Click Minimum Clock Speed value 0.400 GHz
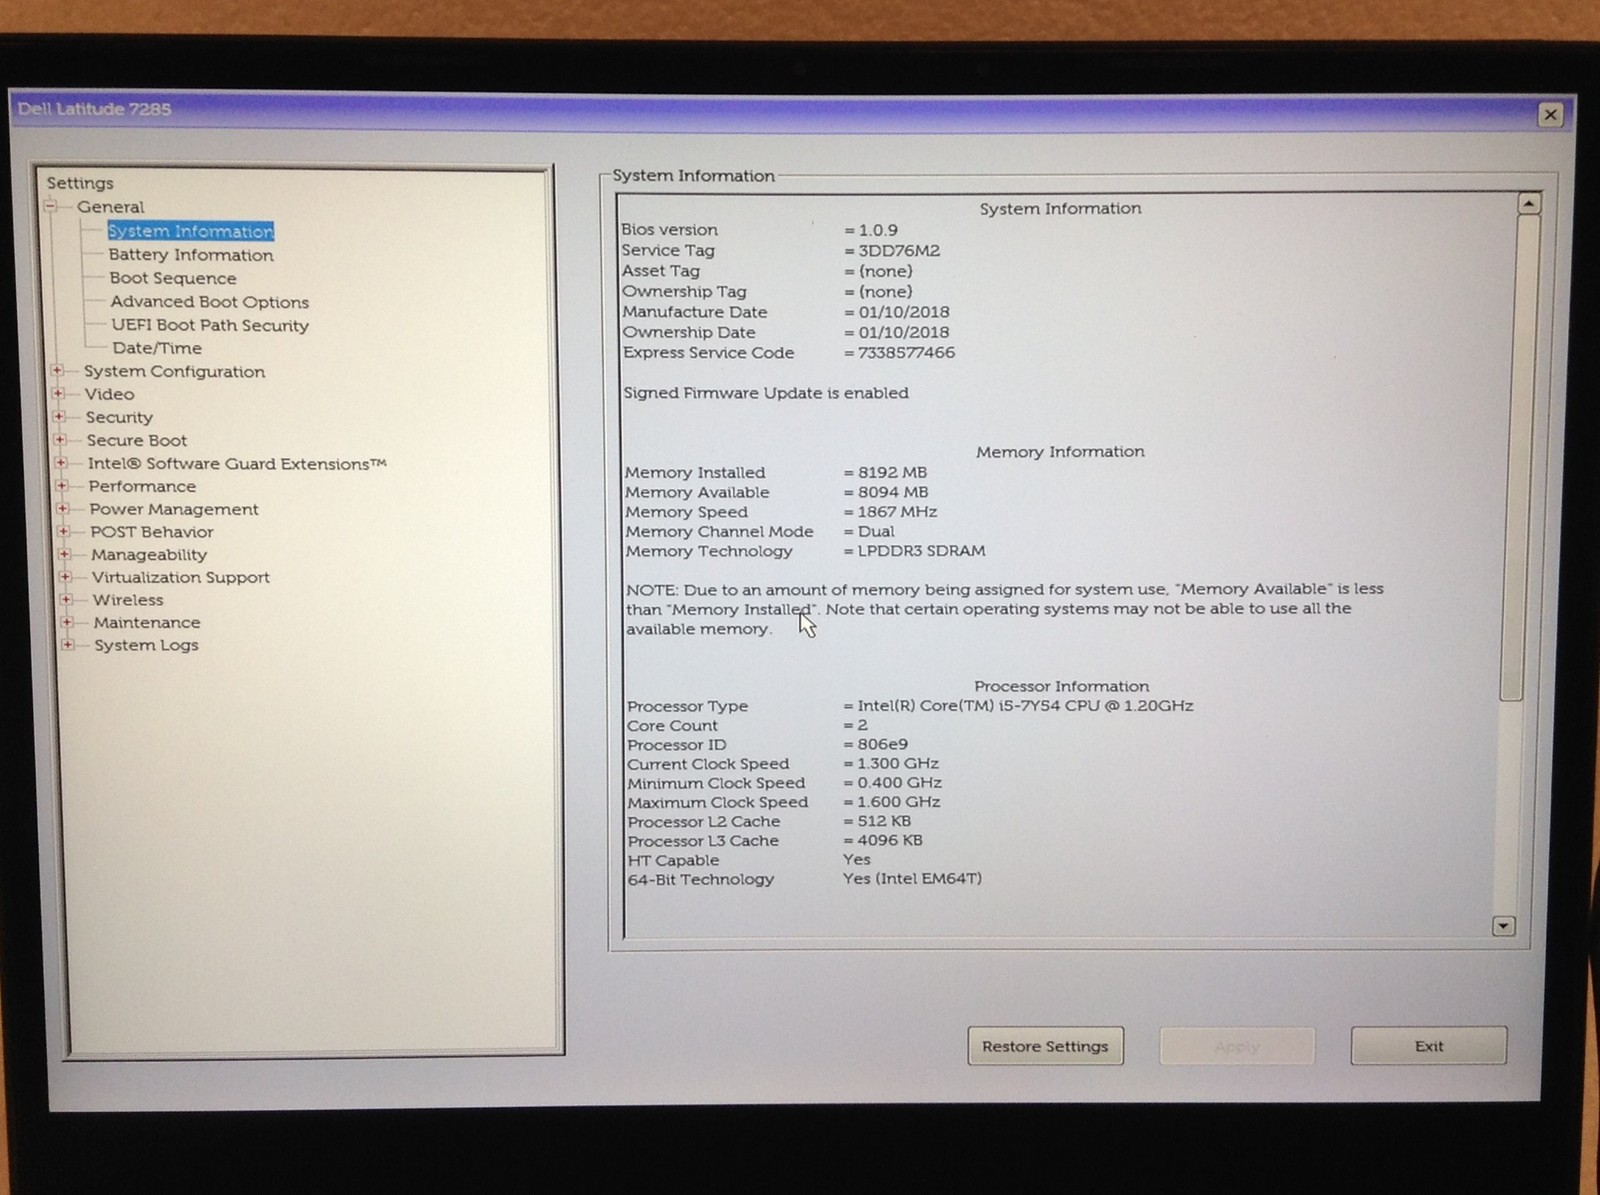 pyautogui.click(x=899, y=783)
